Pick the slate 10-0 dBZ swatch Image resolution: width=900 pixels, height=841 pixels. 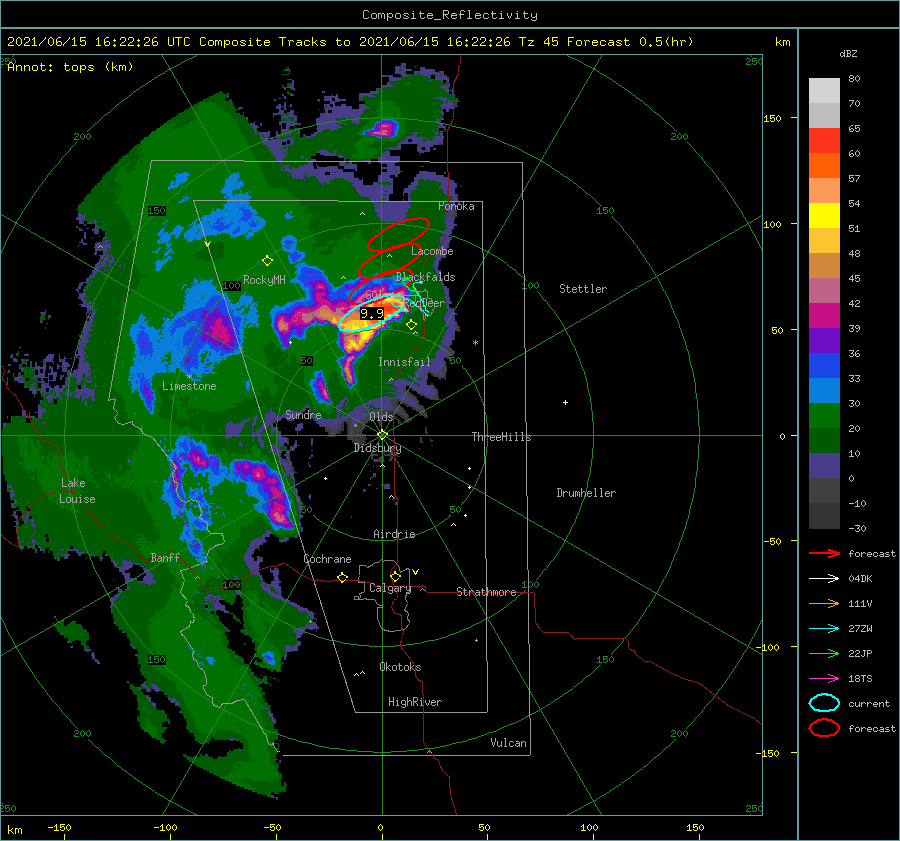point(824,466)
